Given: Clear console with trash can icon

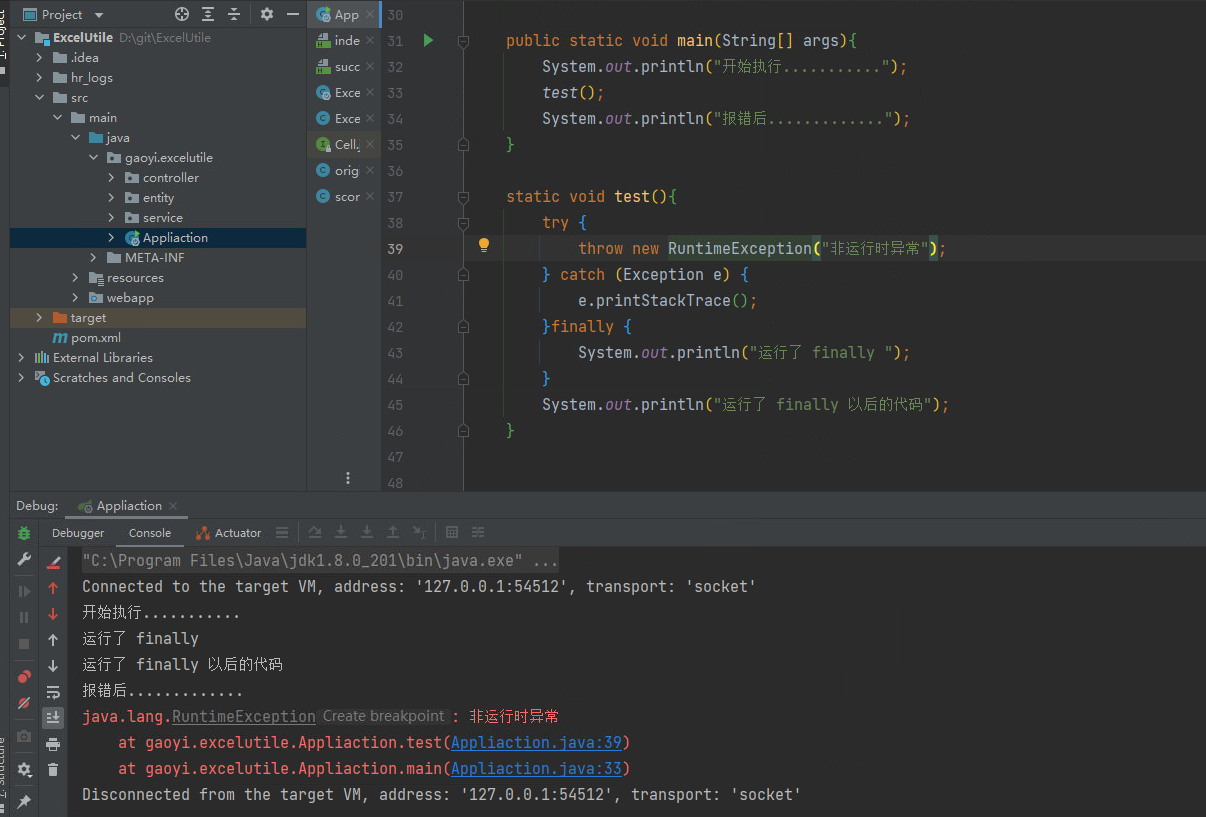Looking at the screenshot, I should click(x=53, y=770).
